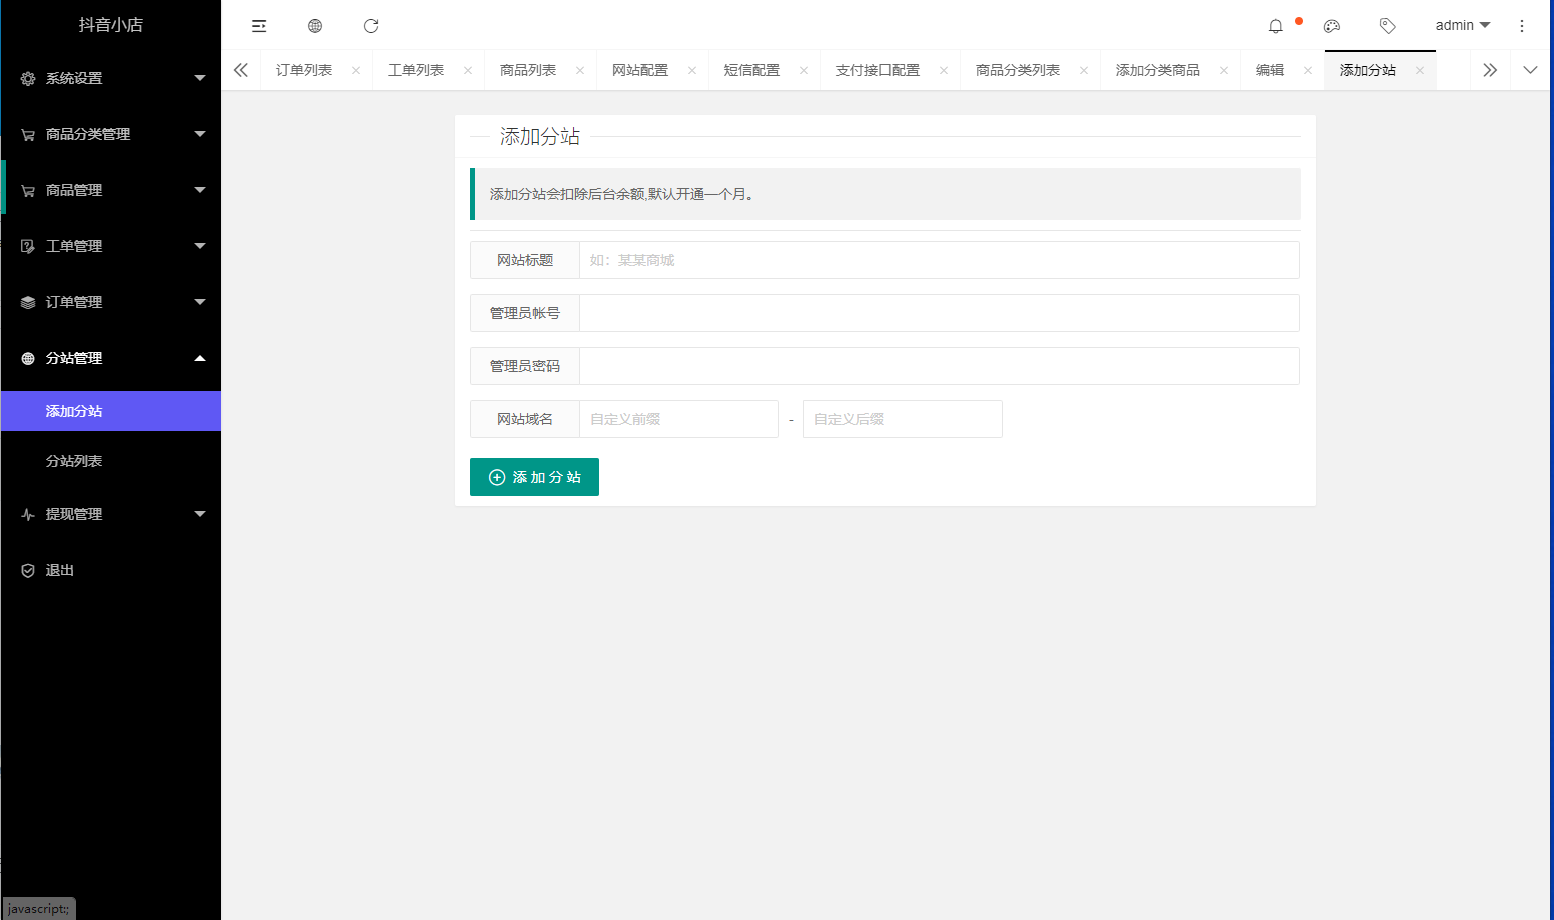
Task: Click the 系统设置 gear icon
Action: 27,77
